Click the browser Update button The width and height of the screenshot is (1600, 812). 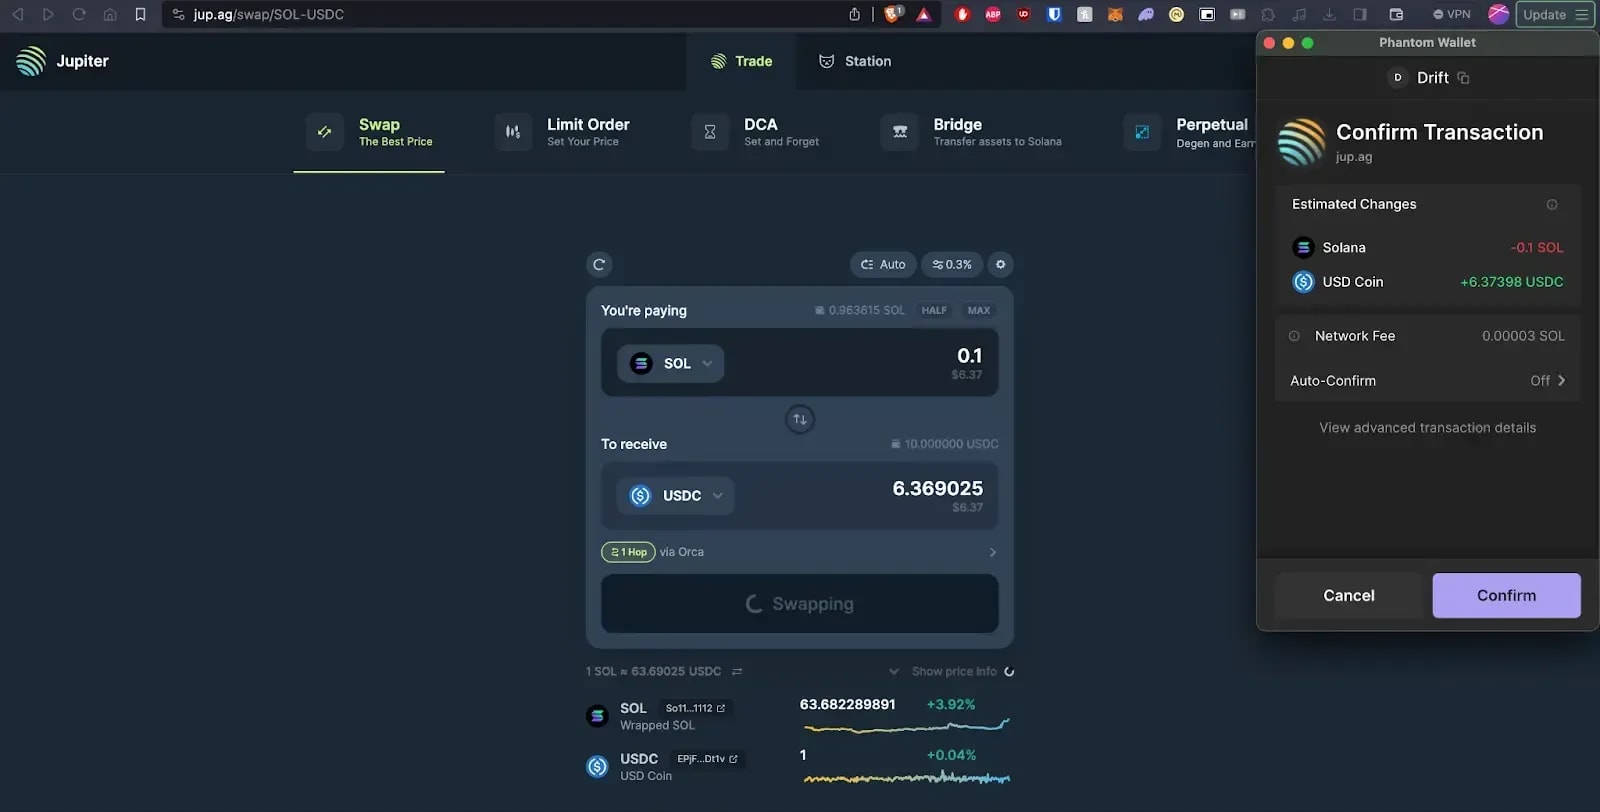point(1555,14)
